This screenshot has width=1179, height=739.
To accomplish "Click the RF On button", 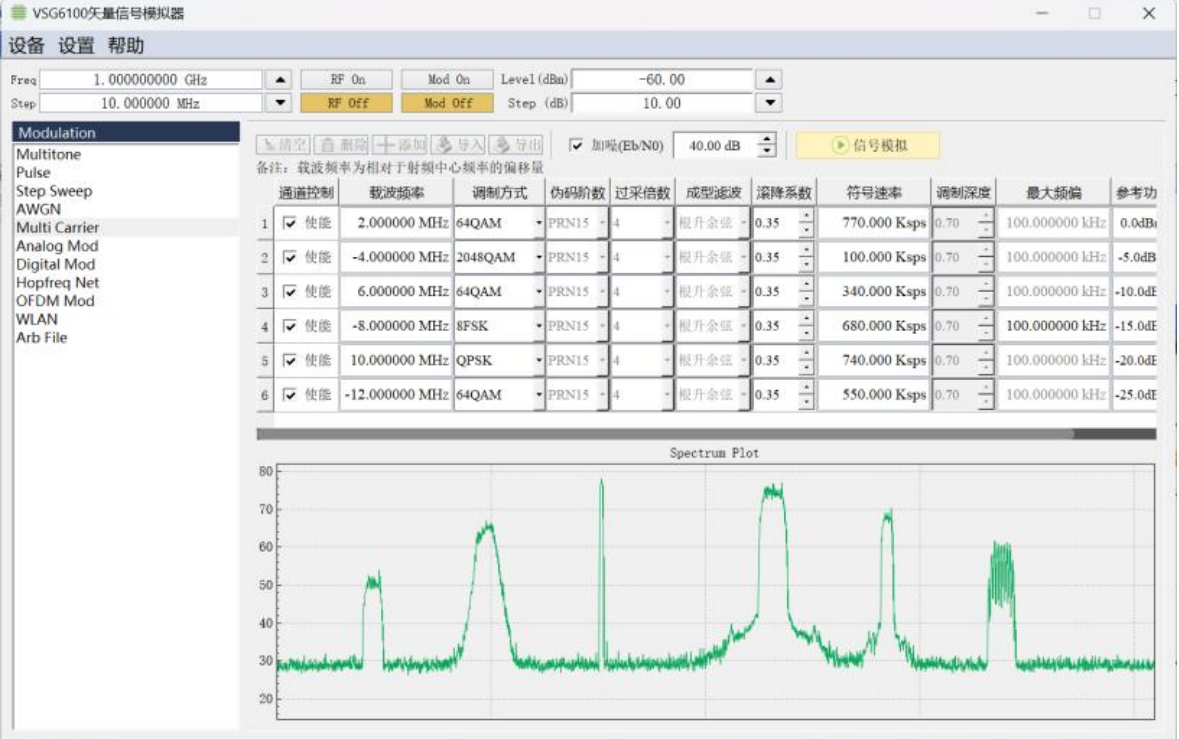I will (x=347, y=79).
